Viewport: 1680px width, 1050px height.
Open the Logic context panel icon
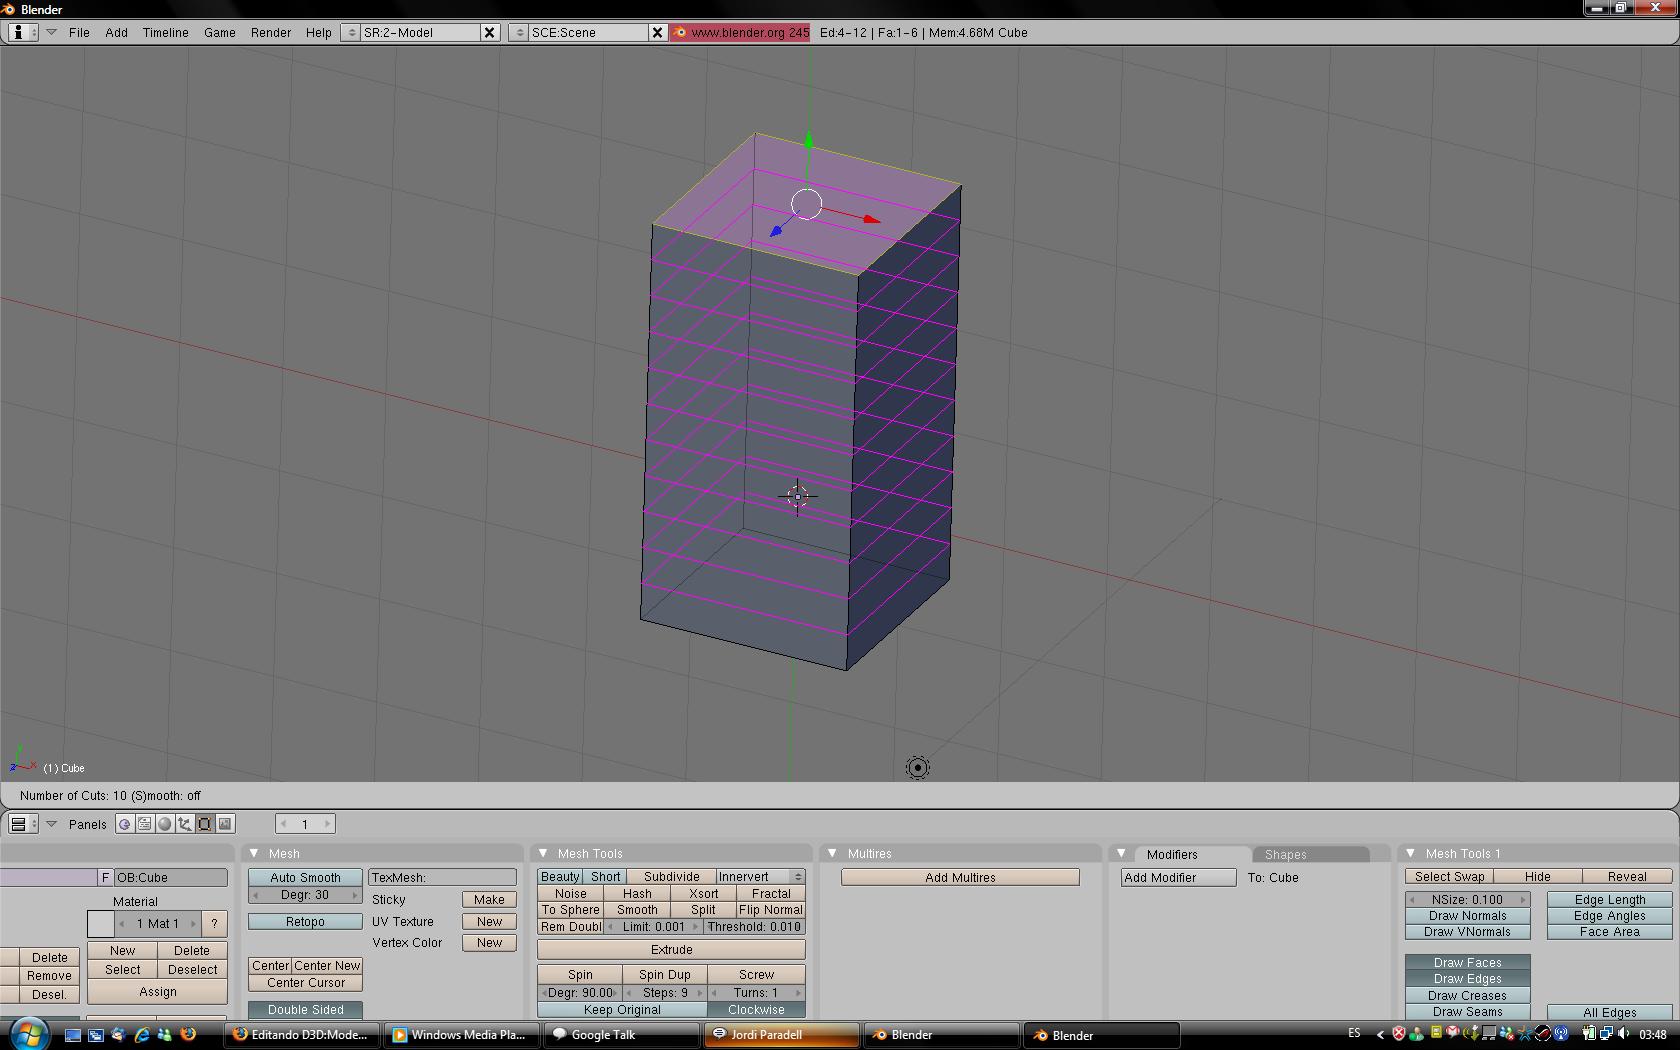coord(125,824)
